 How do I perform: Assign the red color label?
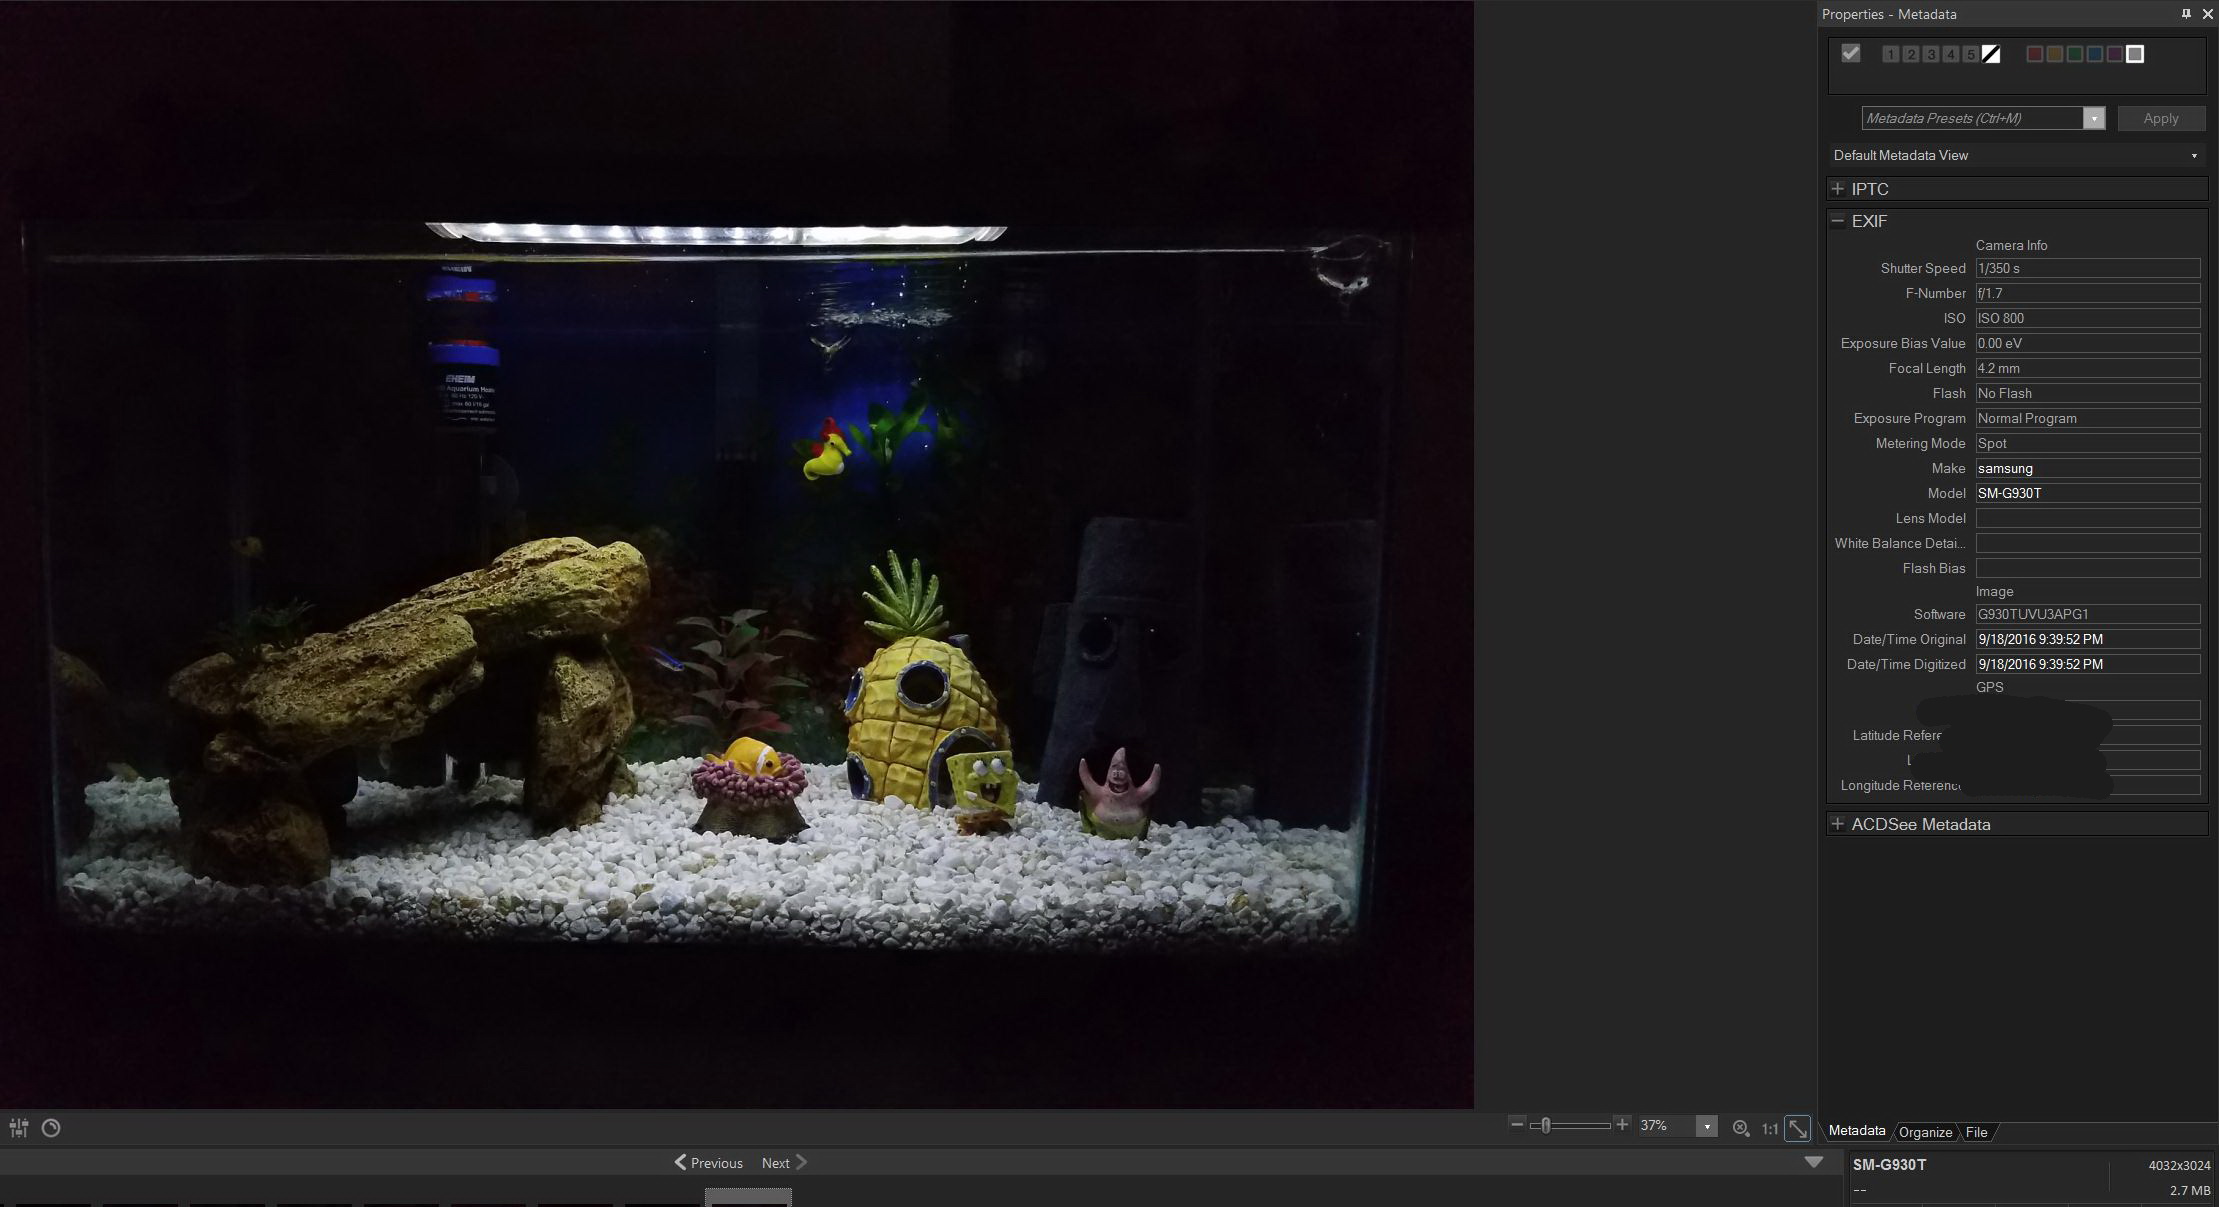coord(2034,54)
